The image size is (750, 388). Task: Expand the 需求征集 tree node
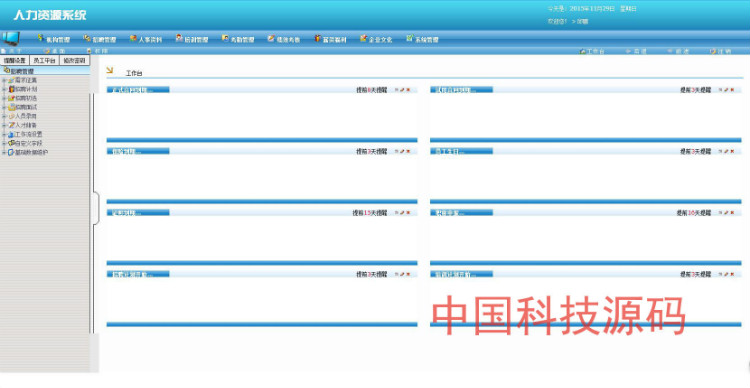click(4, 80)
